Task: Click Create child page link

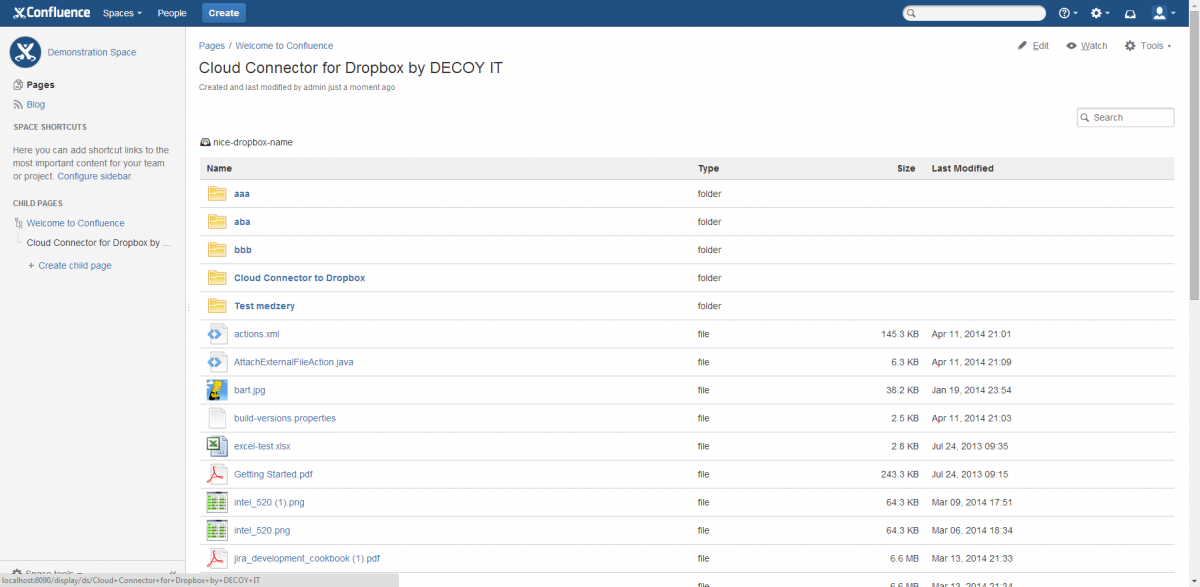Action: click(75, 266)
